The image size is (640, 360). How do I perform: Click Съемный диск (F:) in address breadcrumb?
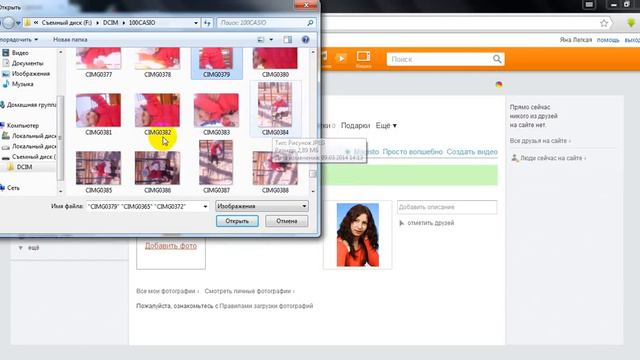[67, 23]
